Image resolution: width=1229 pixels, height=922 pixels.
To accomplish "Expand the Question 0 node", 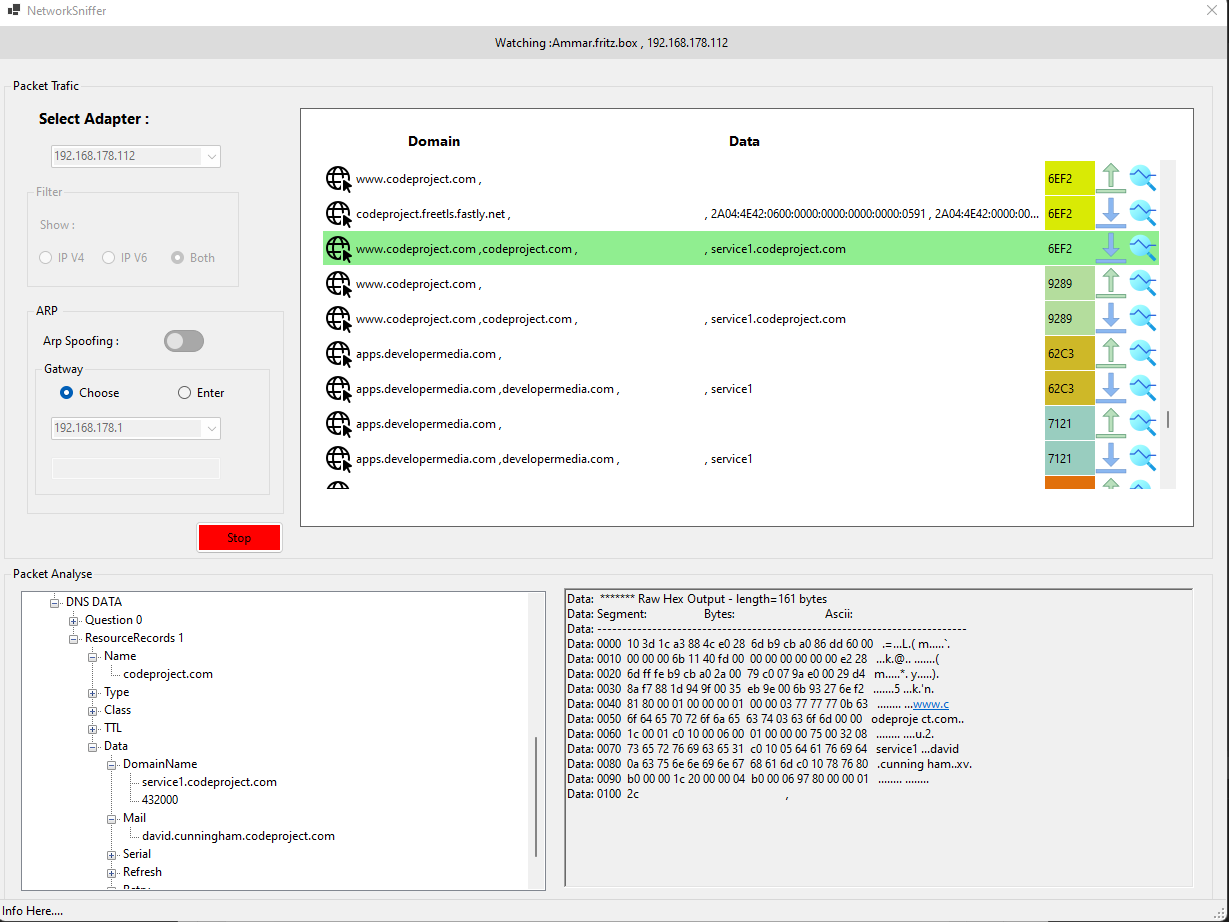I will [x=73, y=620].
